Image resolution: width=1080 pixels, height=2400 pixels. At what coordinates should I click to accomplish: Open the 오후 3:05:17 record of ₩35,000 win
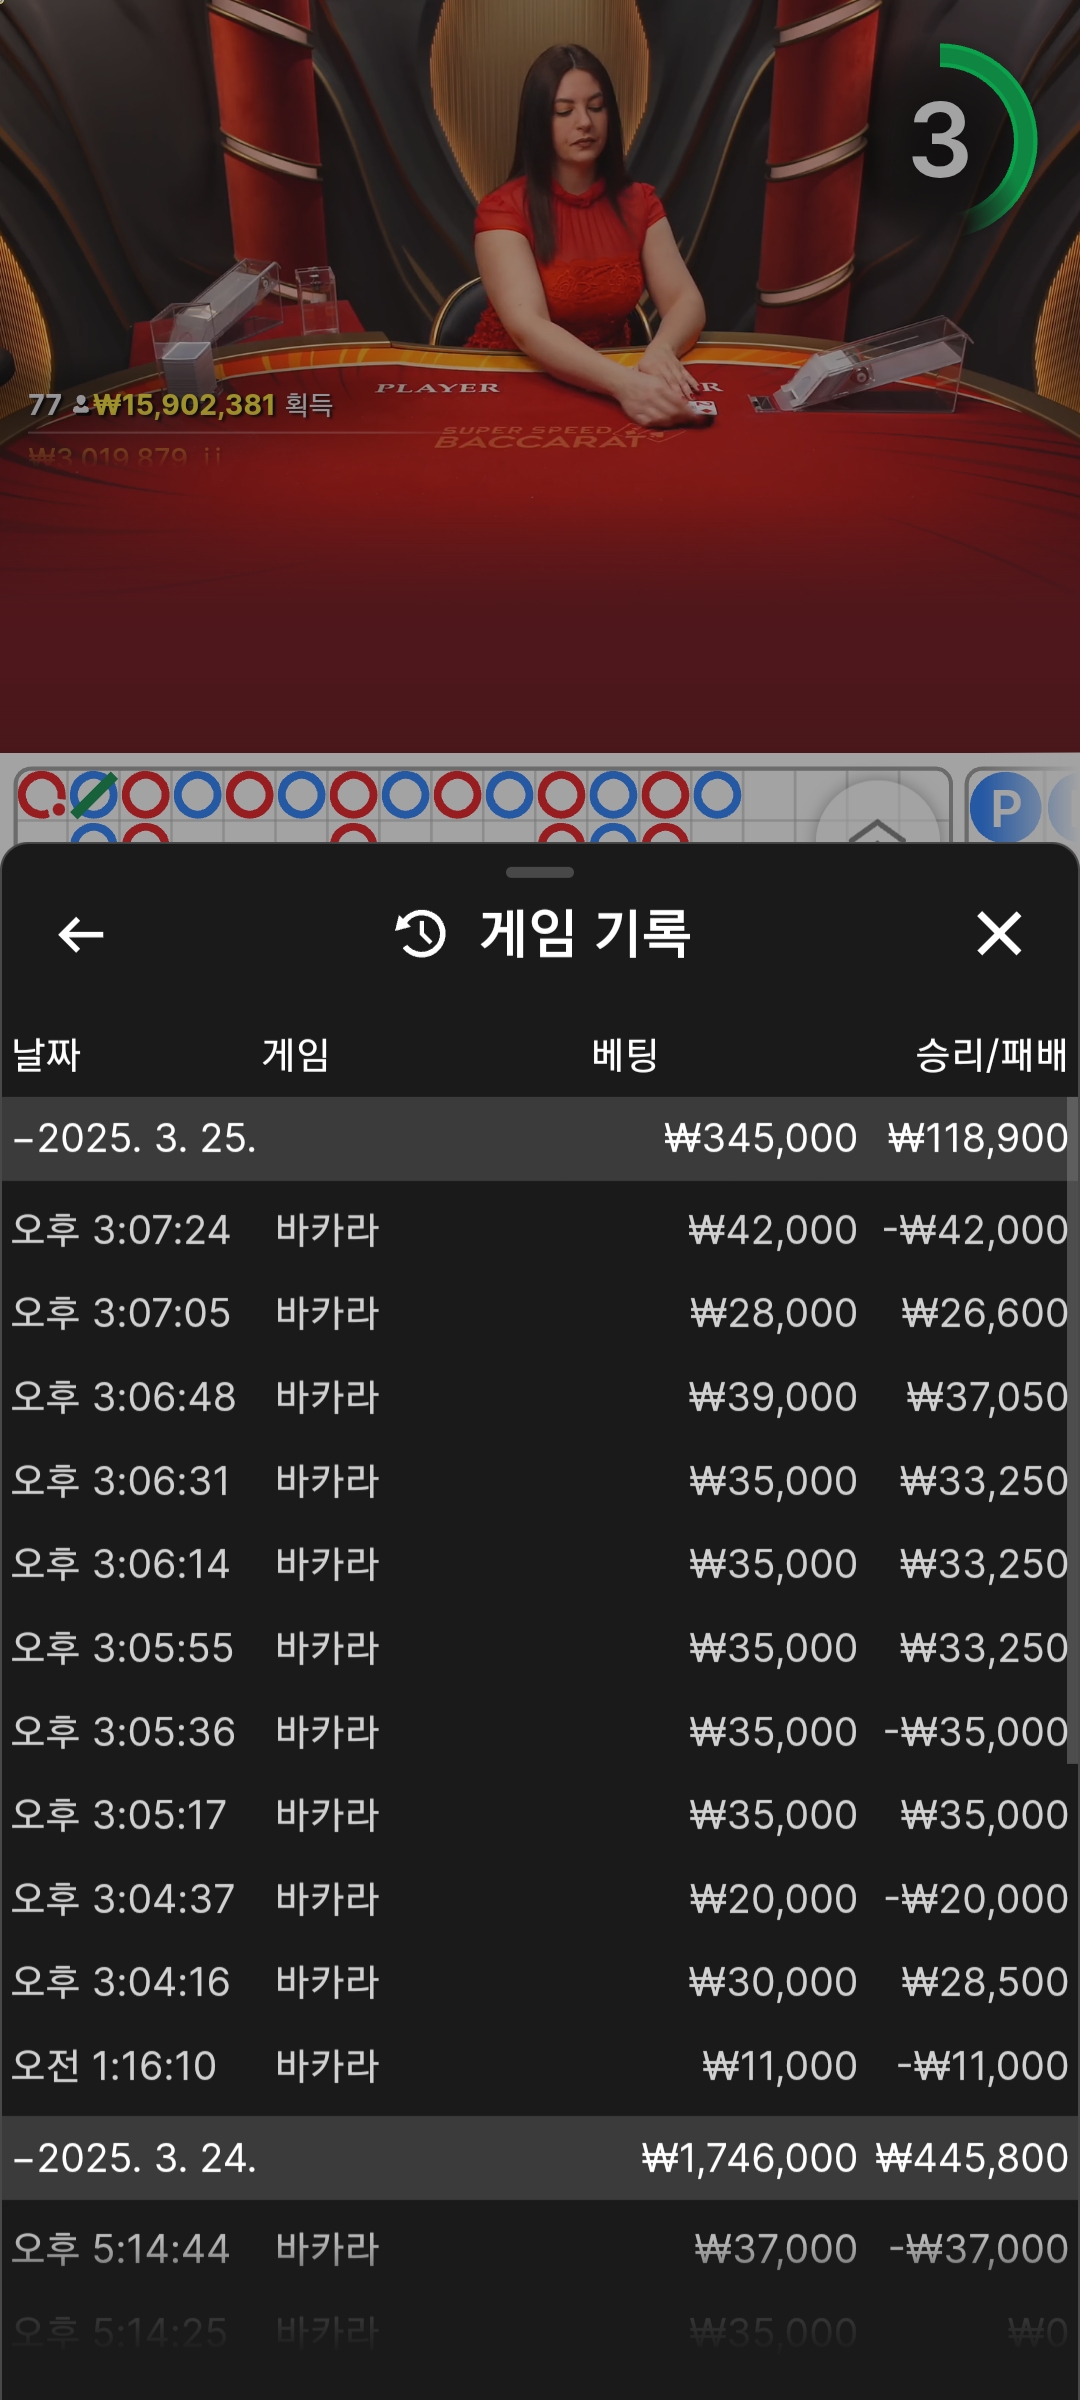pos(540,1815)
